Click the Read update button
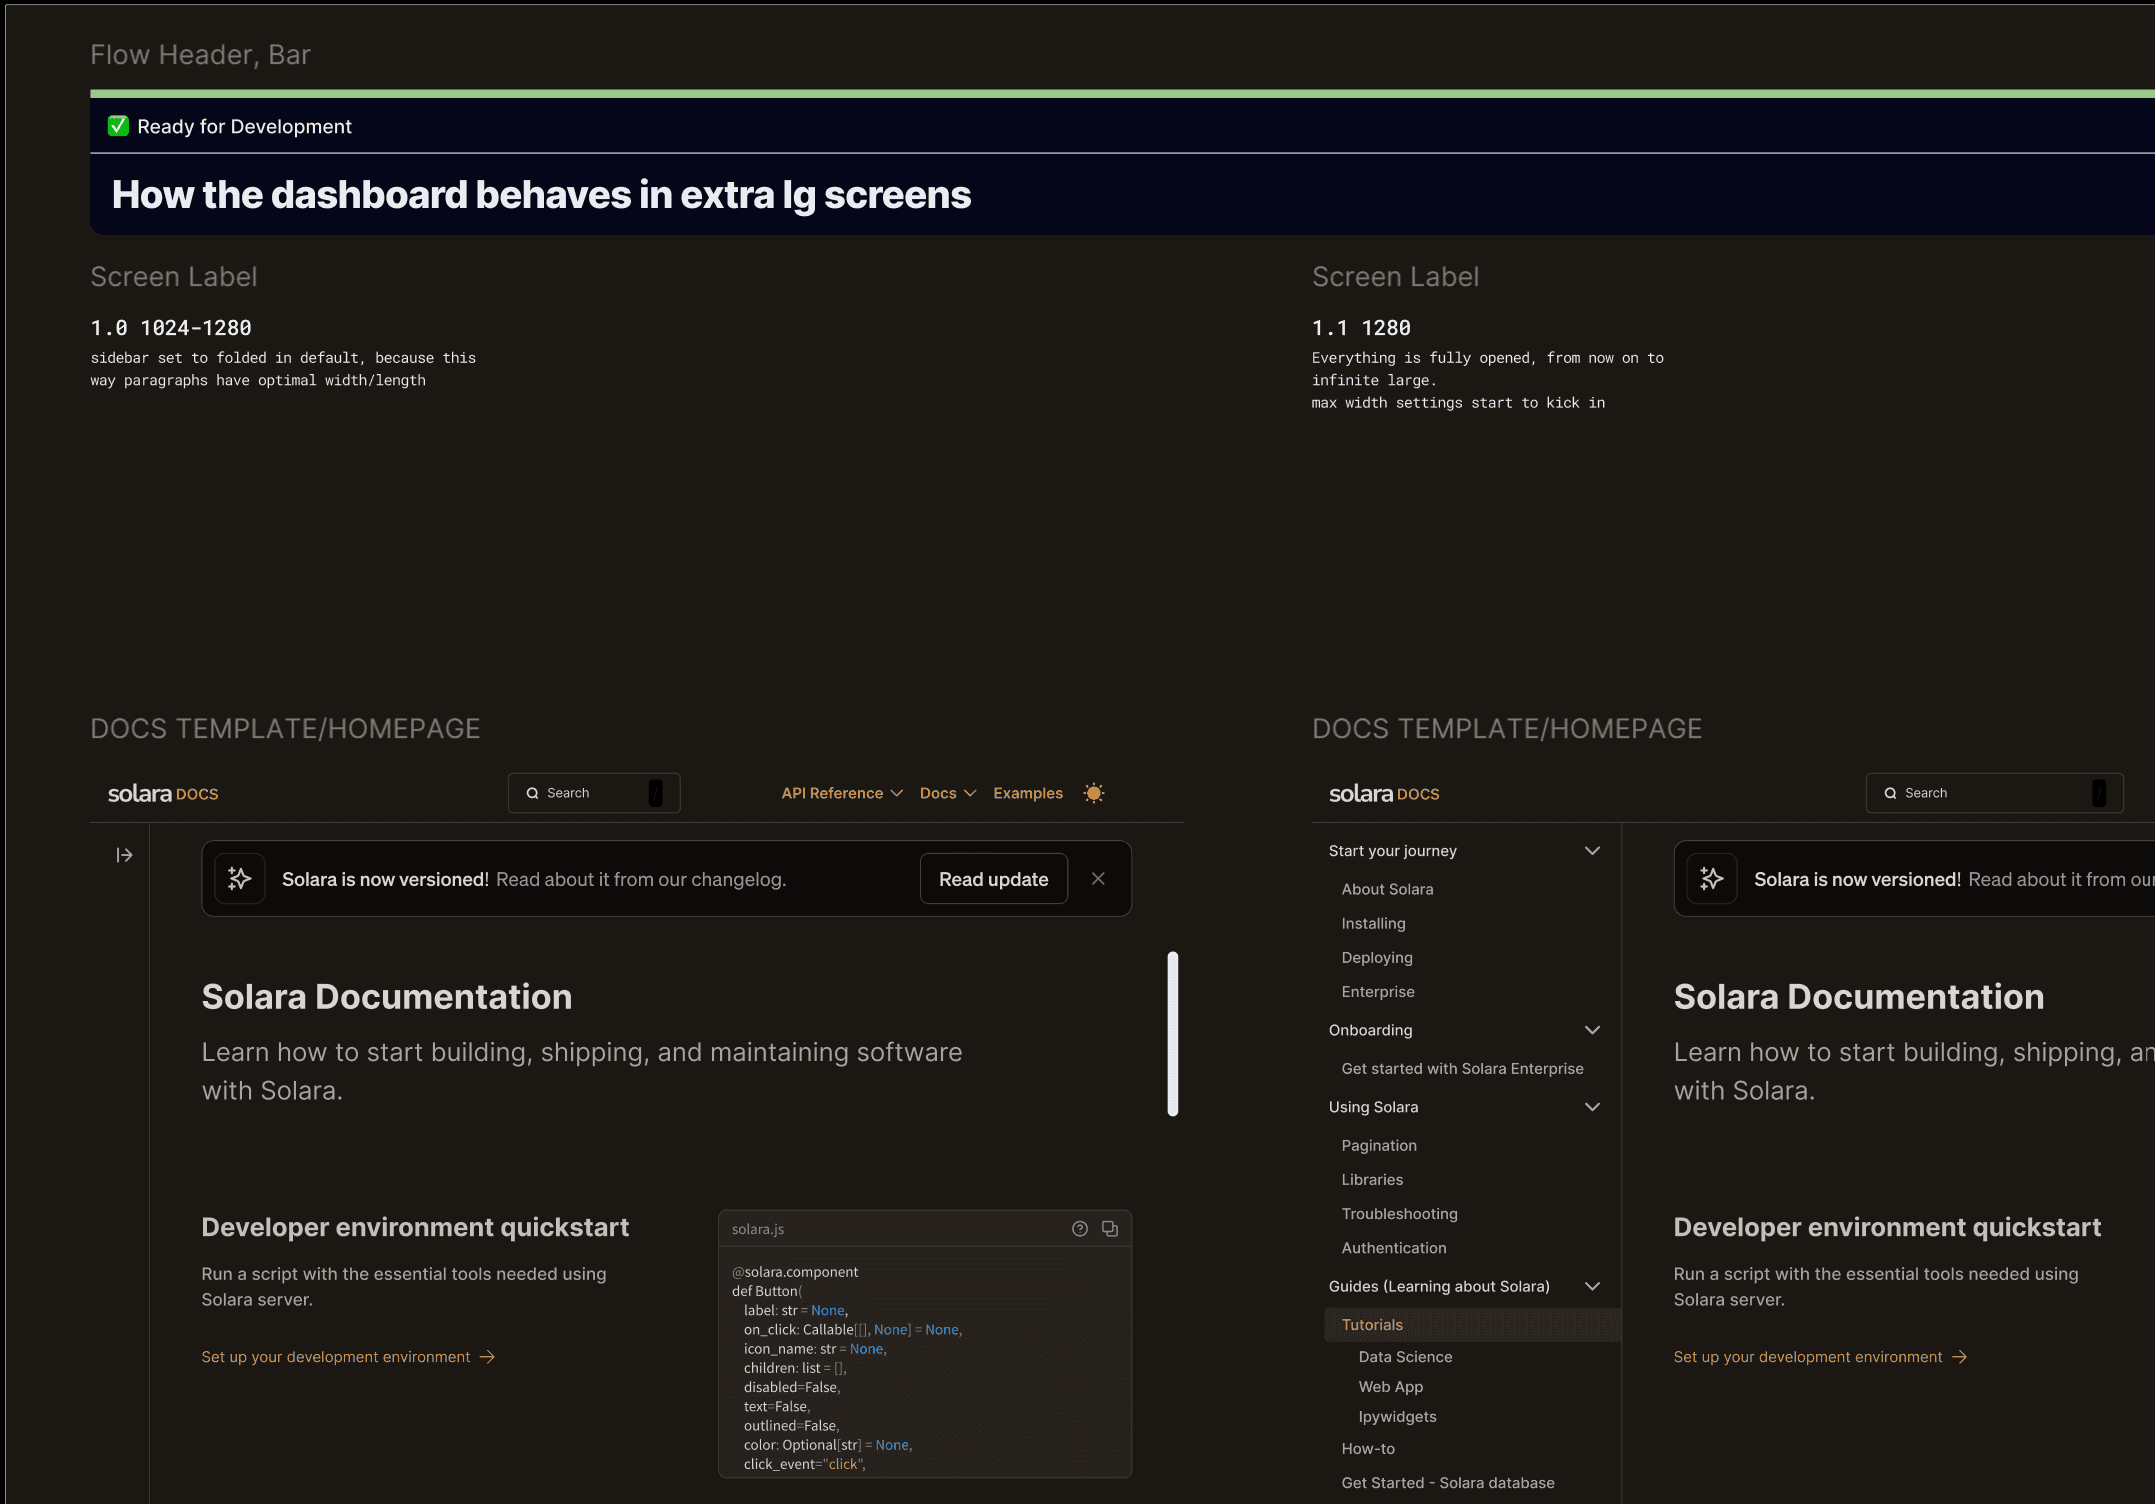 pos(993,879)
